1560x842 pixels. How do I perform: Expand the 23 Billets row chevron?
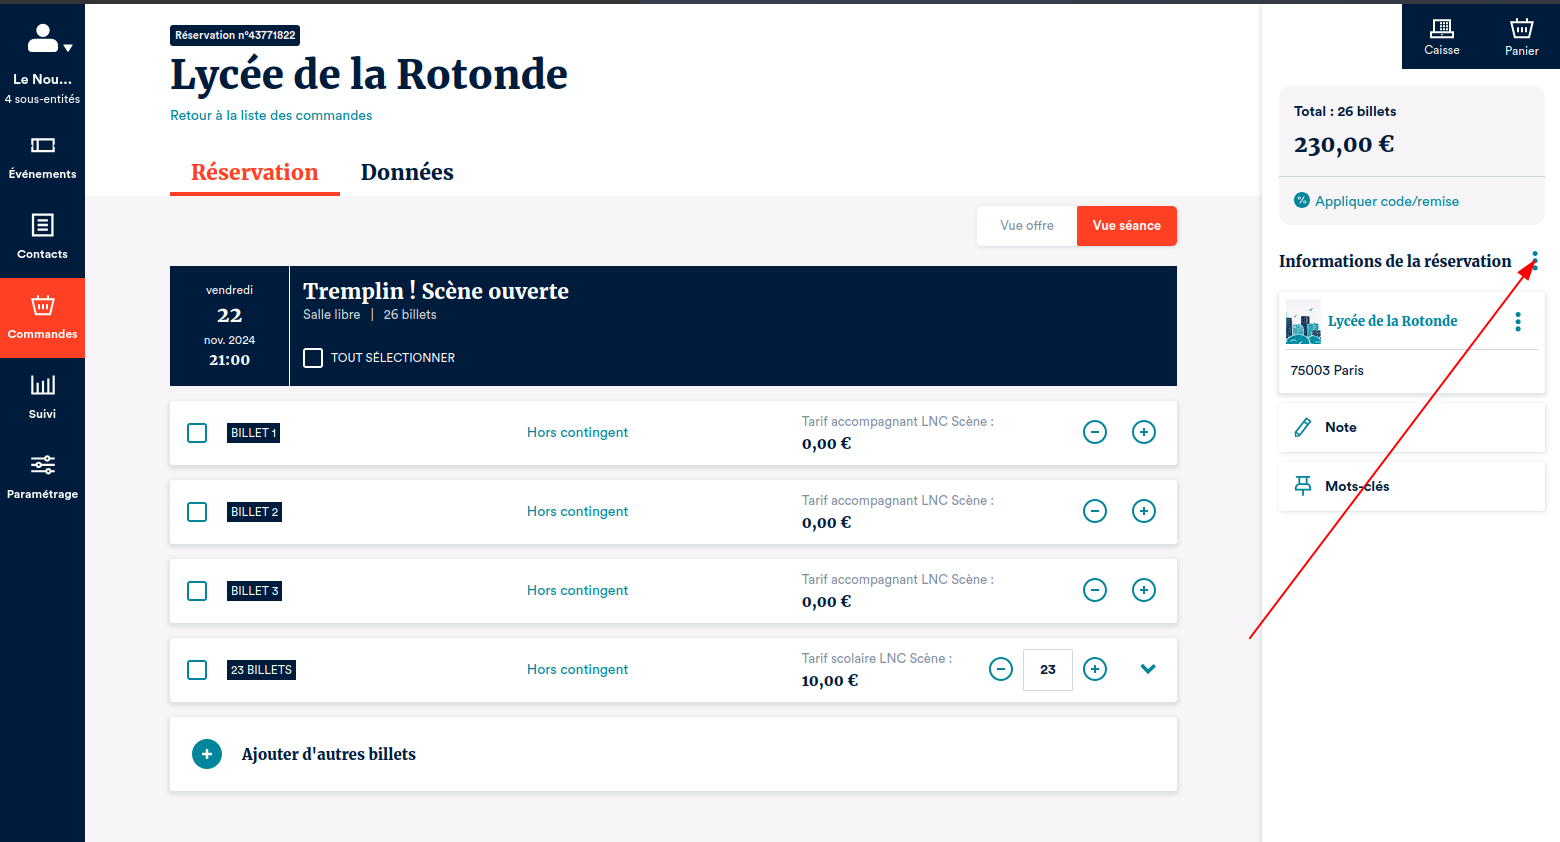click(1148, 669)
